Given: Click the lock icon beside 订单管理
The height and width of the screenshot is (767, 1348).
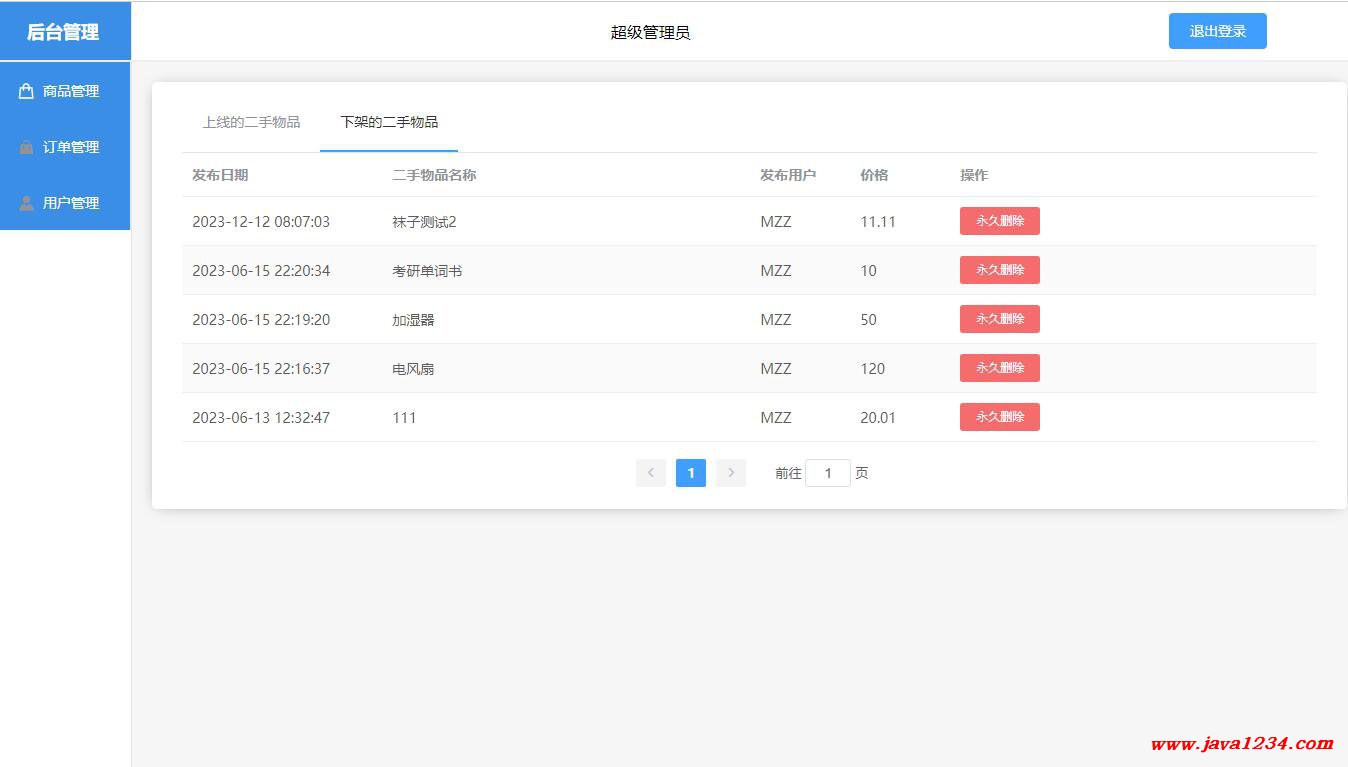Looking at the screenshot, I should [x=26, y=147].
